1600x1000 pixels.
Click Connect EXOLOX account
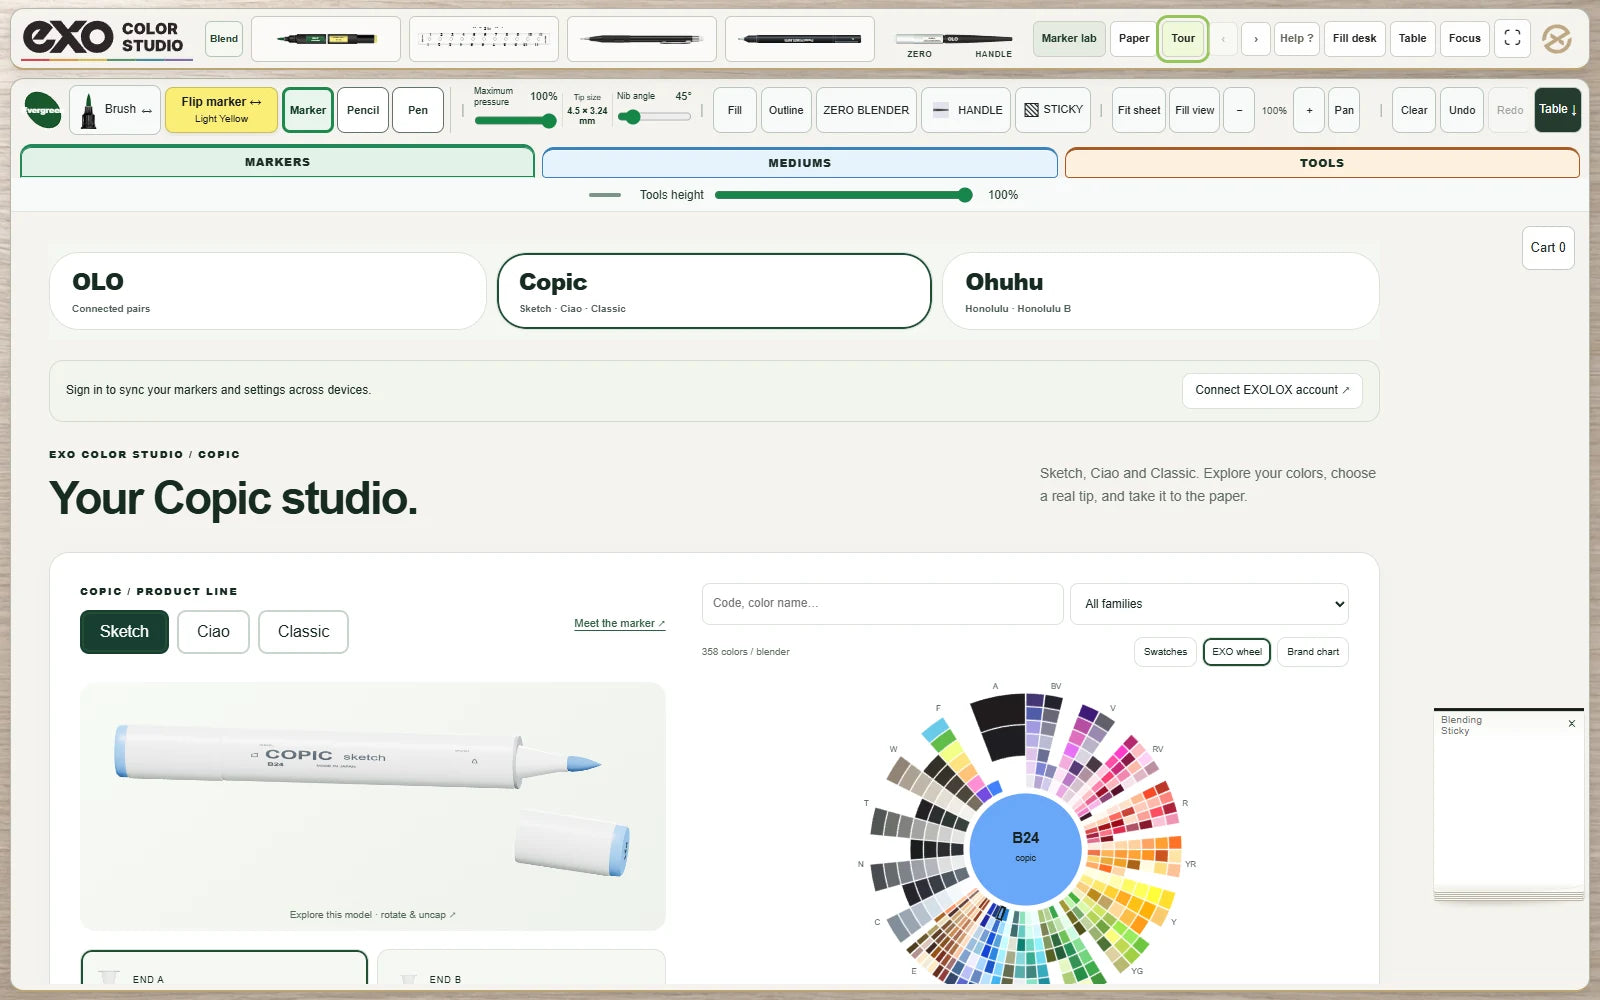tap(1272, 390)
